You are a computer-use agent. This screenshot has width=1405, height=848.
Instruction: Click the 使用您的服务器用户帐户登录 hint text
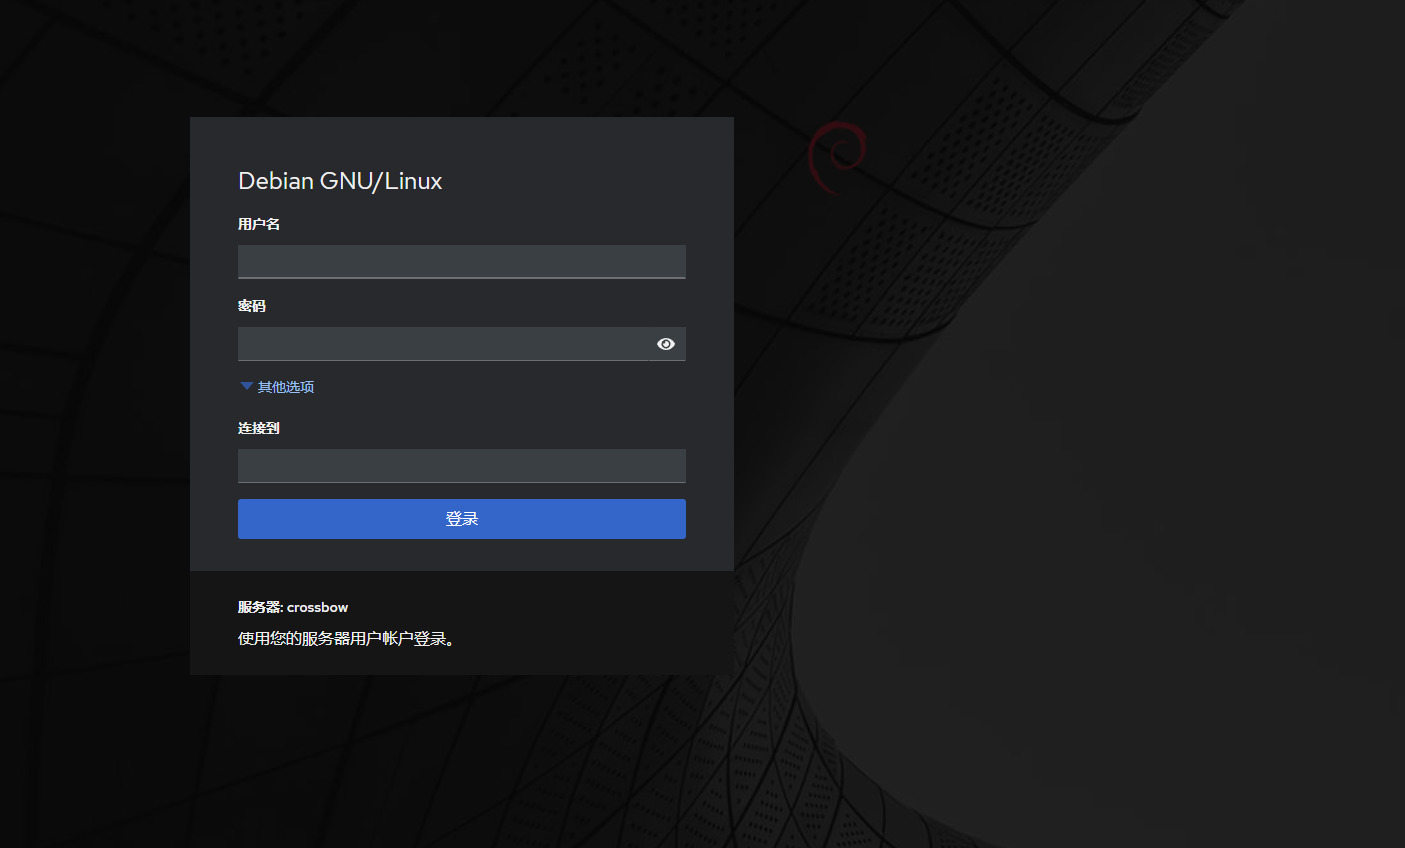(346, 639)
